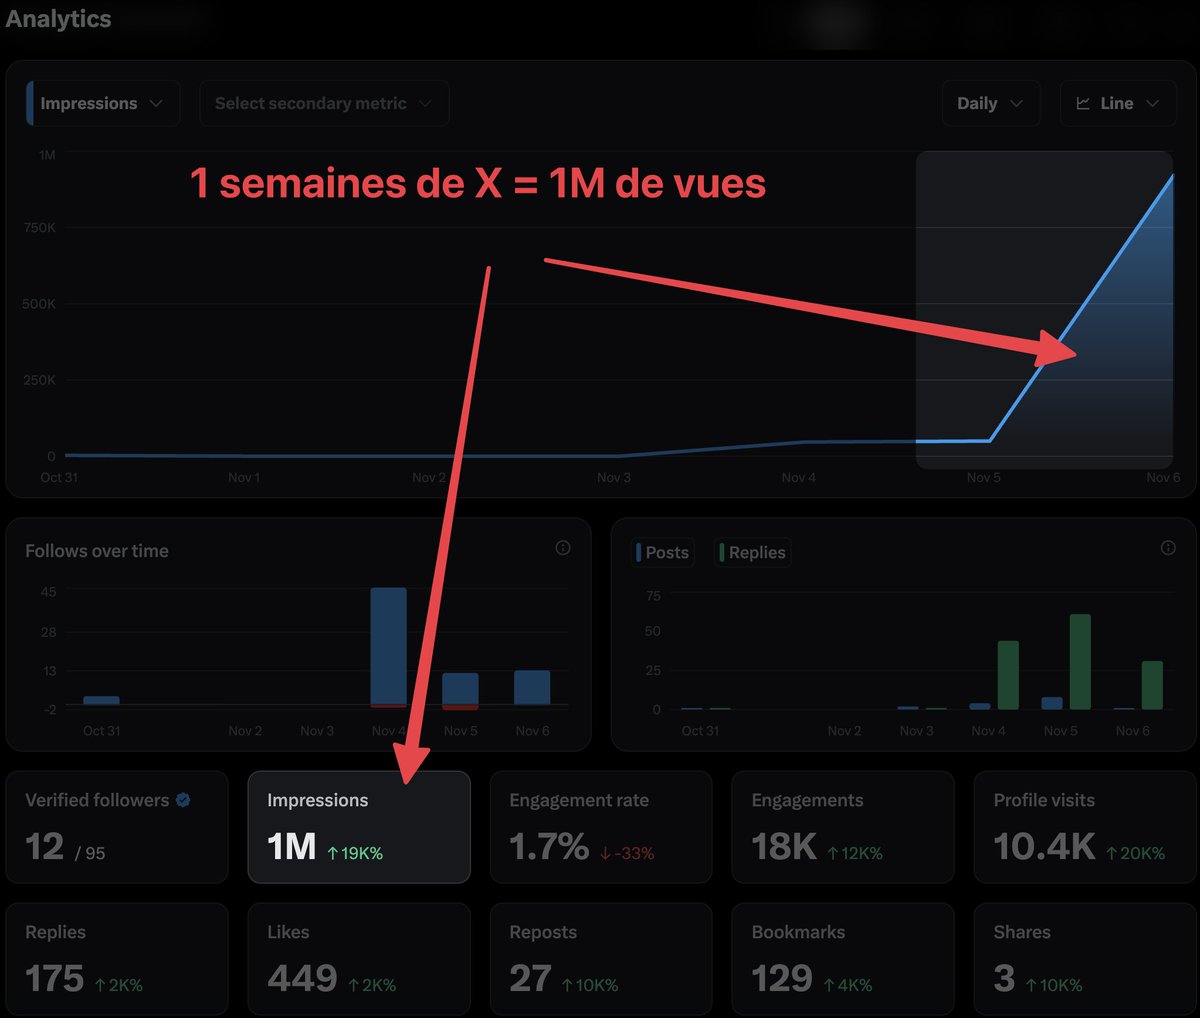Select the Reposts 27 metric card
The image size is (1200, 1018).
(x=601, y=959)
